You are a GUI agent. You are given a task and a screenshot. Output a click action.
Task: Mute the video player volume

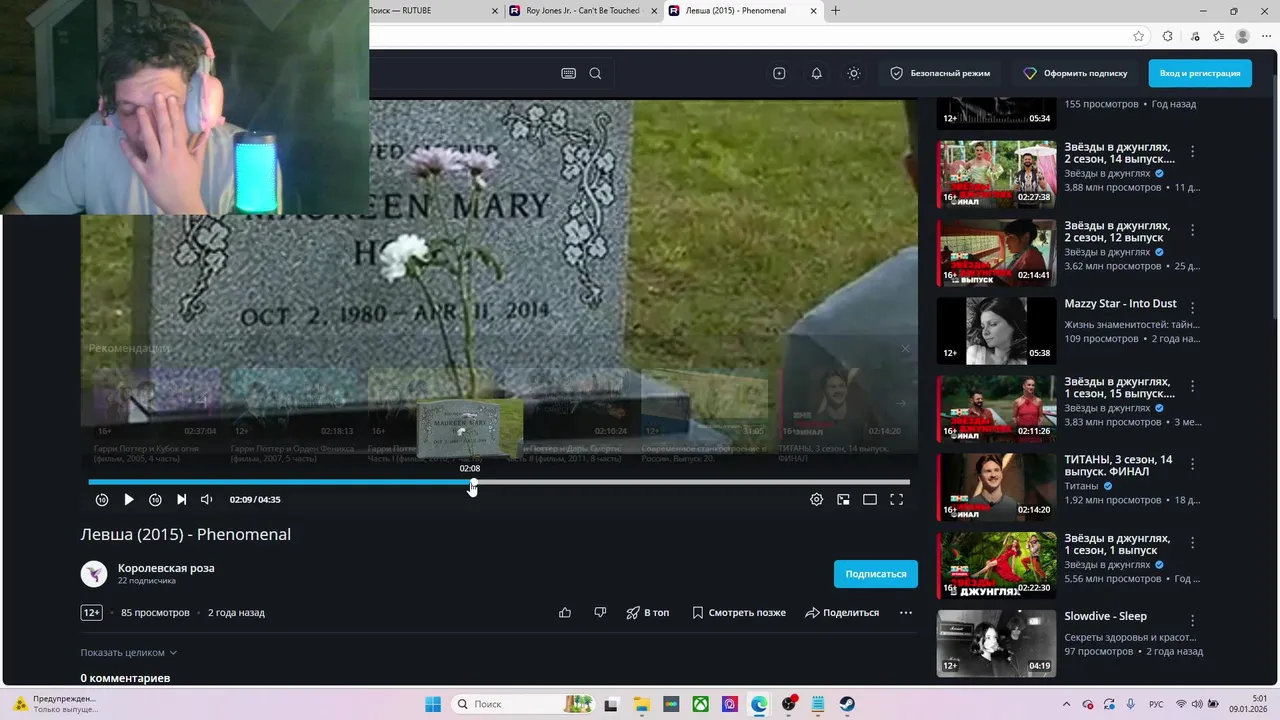click(206, 499)
